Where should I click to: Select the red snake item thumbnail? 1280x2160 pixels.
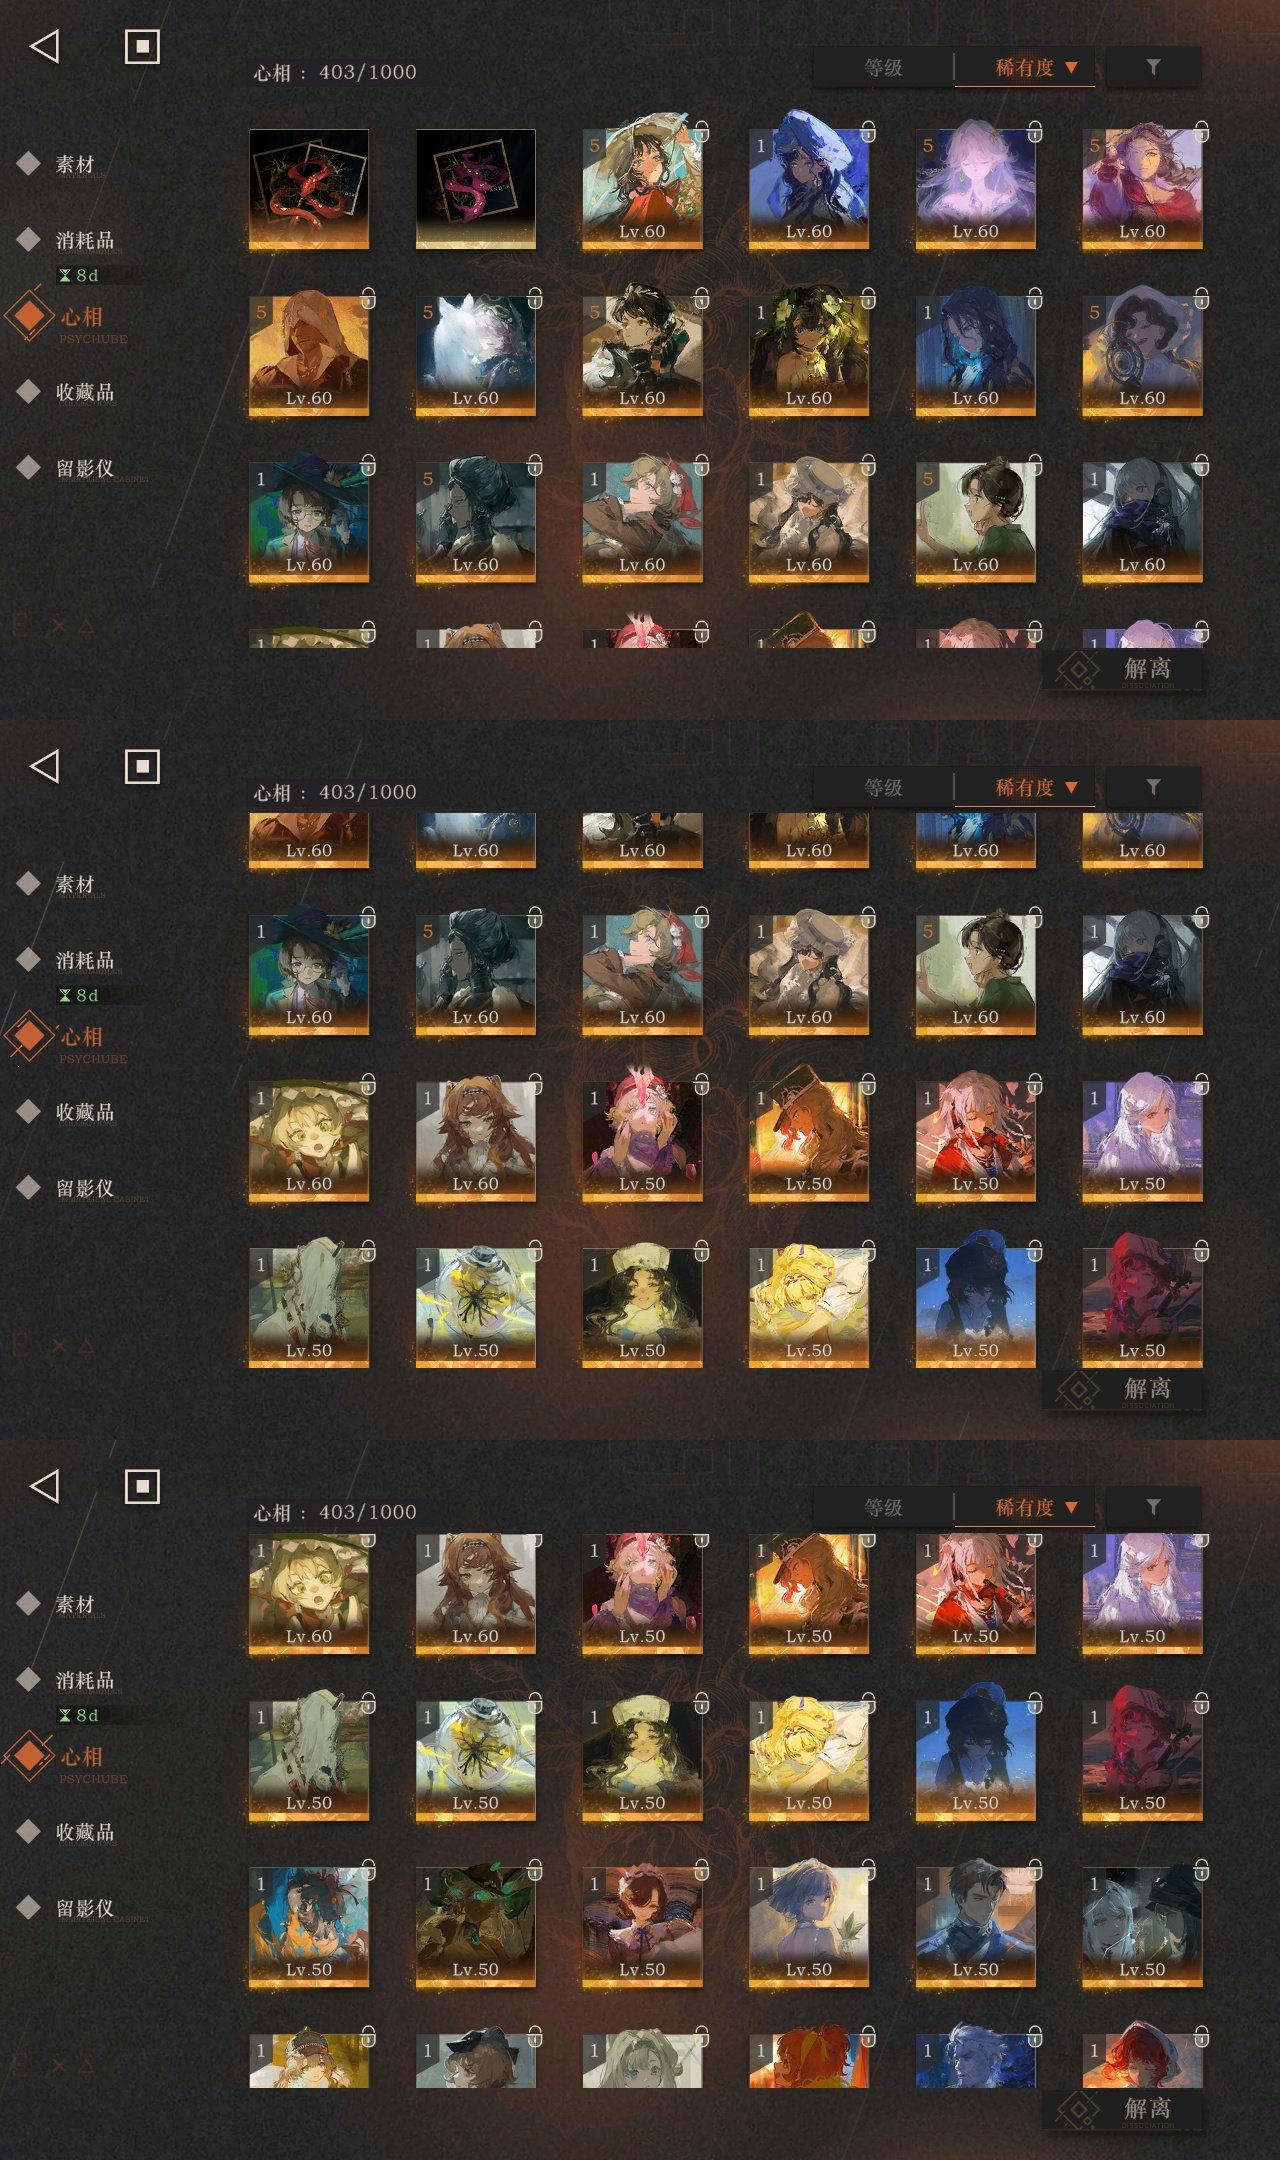coord(309,189)
